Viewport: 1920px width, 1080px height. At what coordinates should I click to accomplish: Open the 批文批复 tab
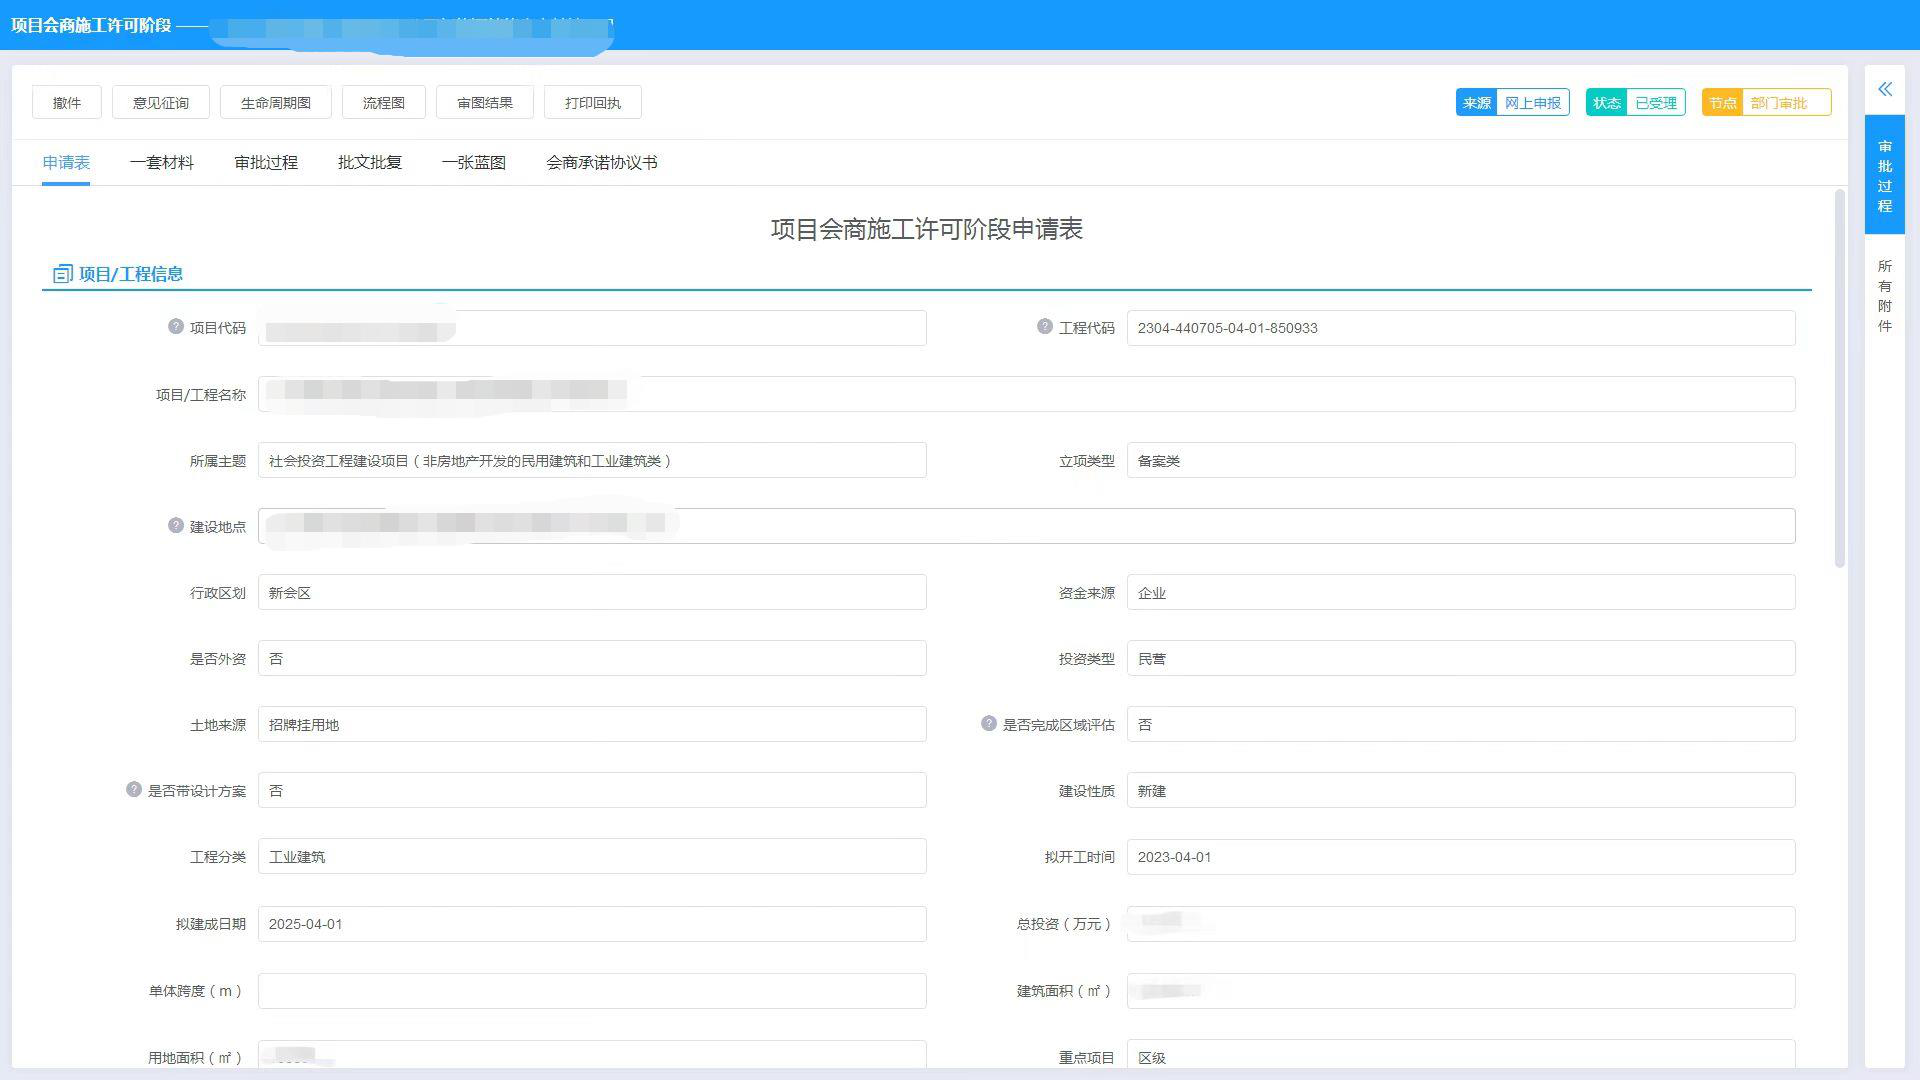point(370,162)
